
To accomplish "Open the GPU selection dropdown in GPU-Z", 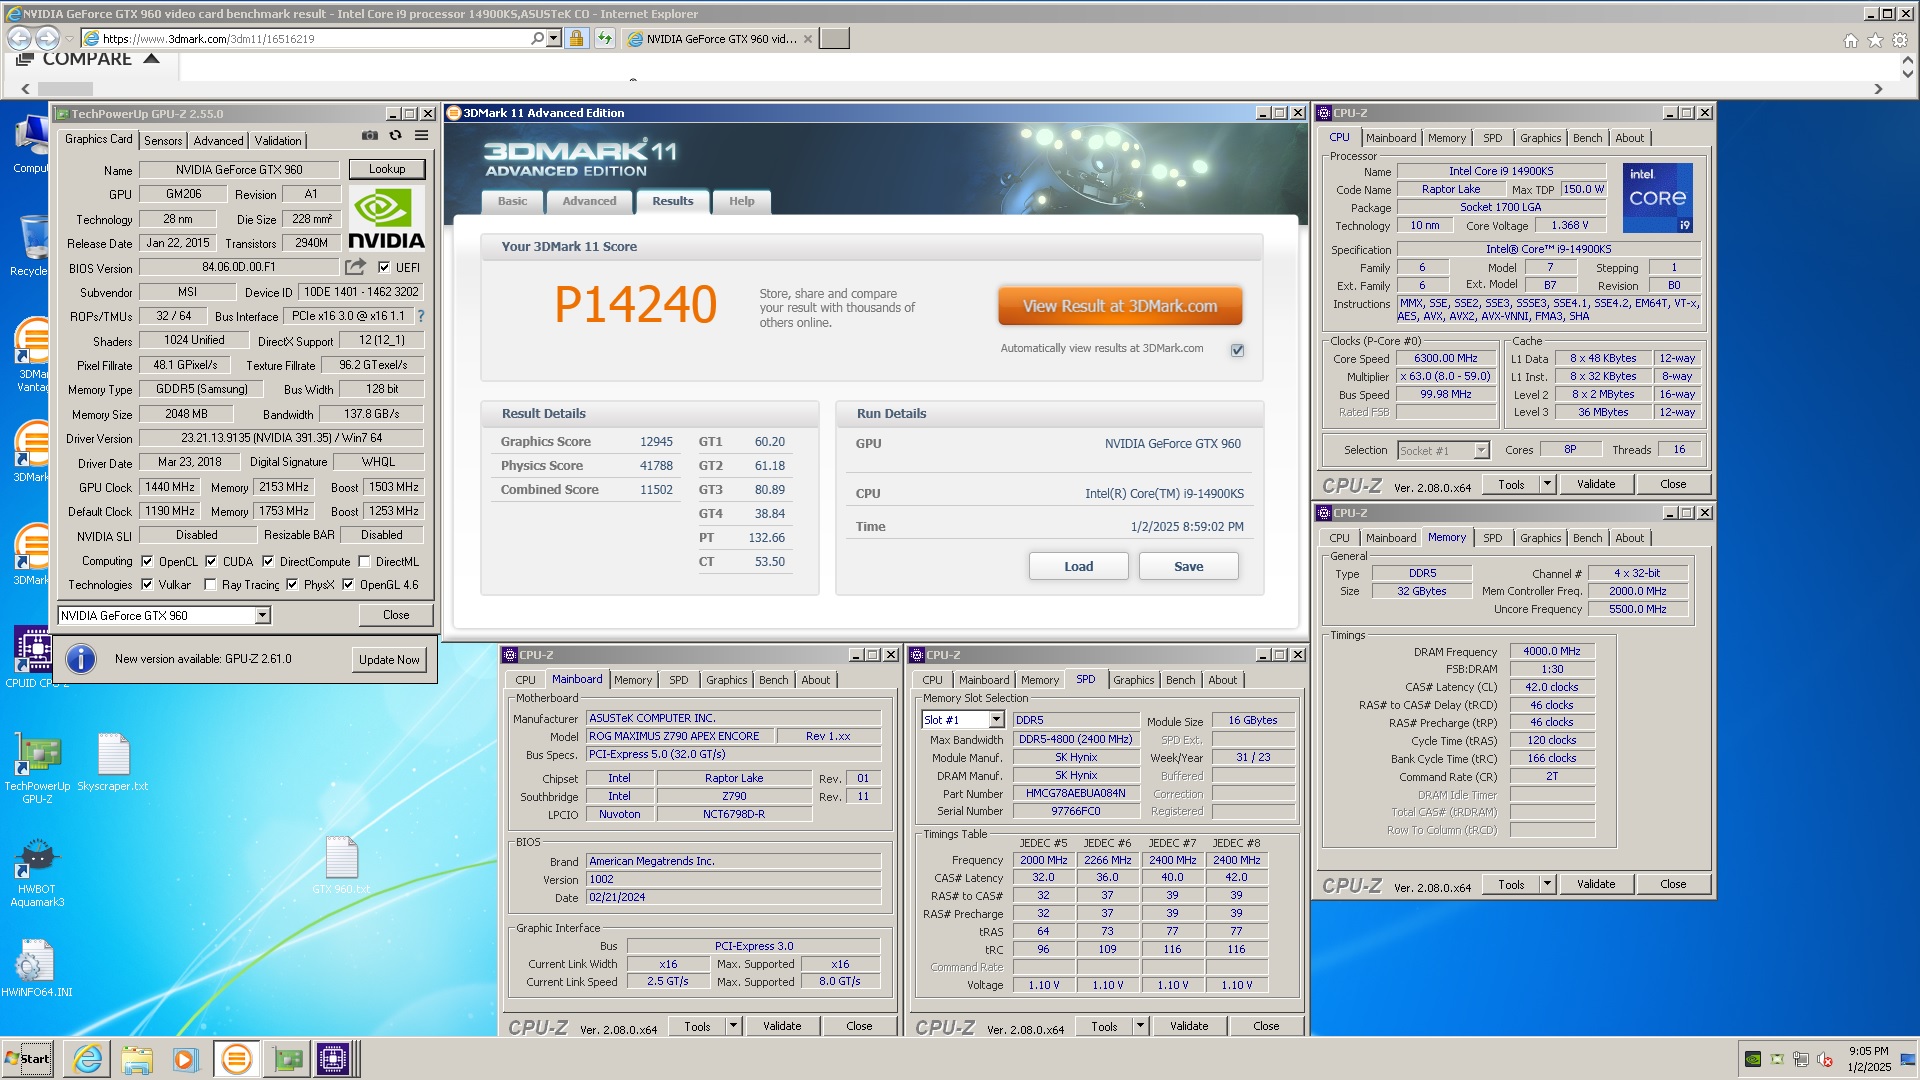I will [262, 615].
